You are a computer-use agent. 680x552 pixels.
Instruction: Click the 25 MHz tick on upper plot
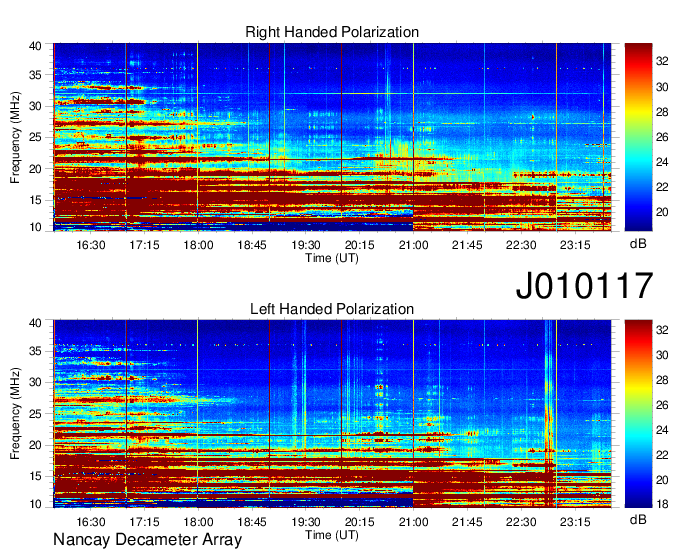tap(35, 137)
